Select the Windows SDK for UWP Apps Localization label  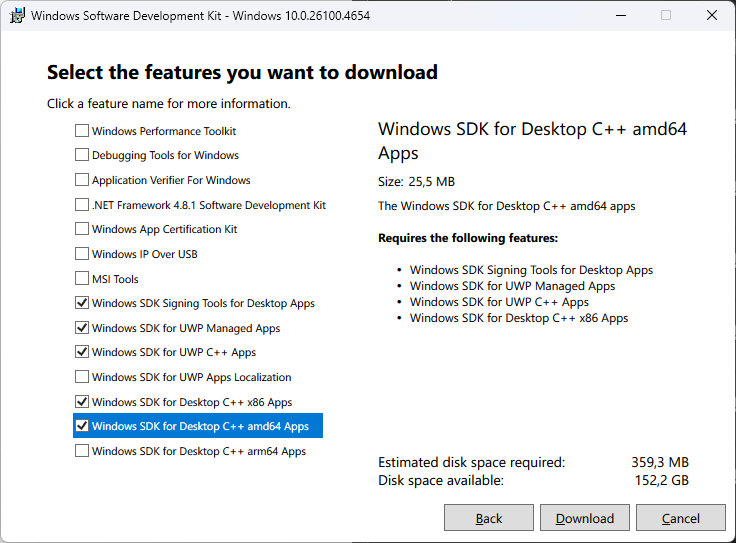[192, 377]
